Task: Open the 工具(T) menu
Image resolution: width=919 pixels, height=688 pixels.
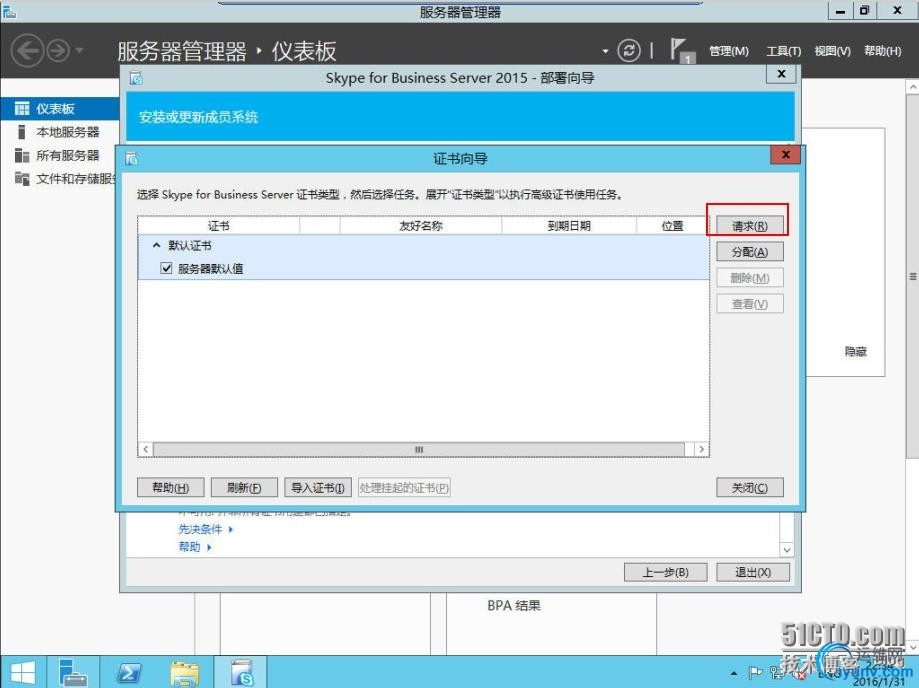Action: [x=784, y=51]
